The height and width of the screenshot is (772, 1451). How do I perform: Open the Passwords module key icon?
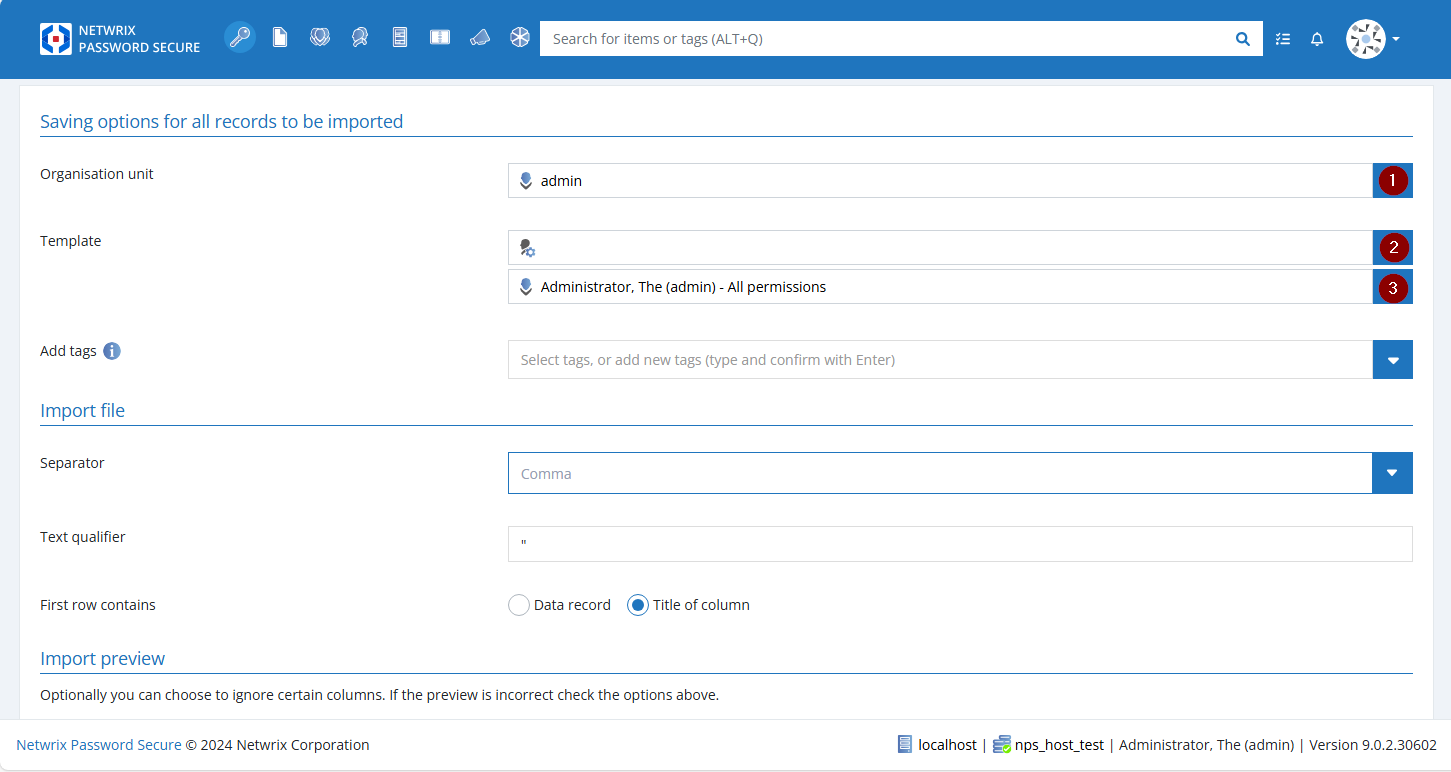click(240, 38)
